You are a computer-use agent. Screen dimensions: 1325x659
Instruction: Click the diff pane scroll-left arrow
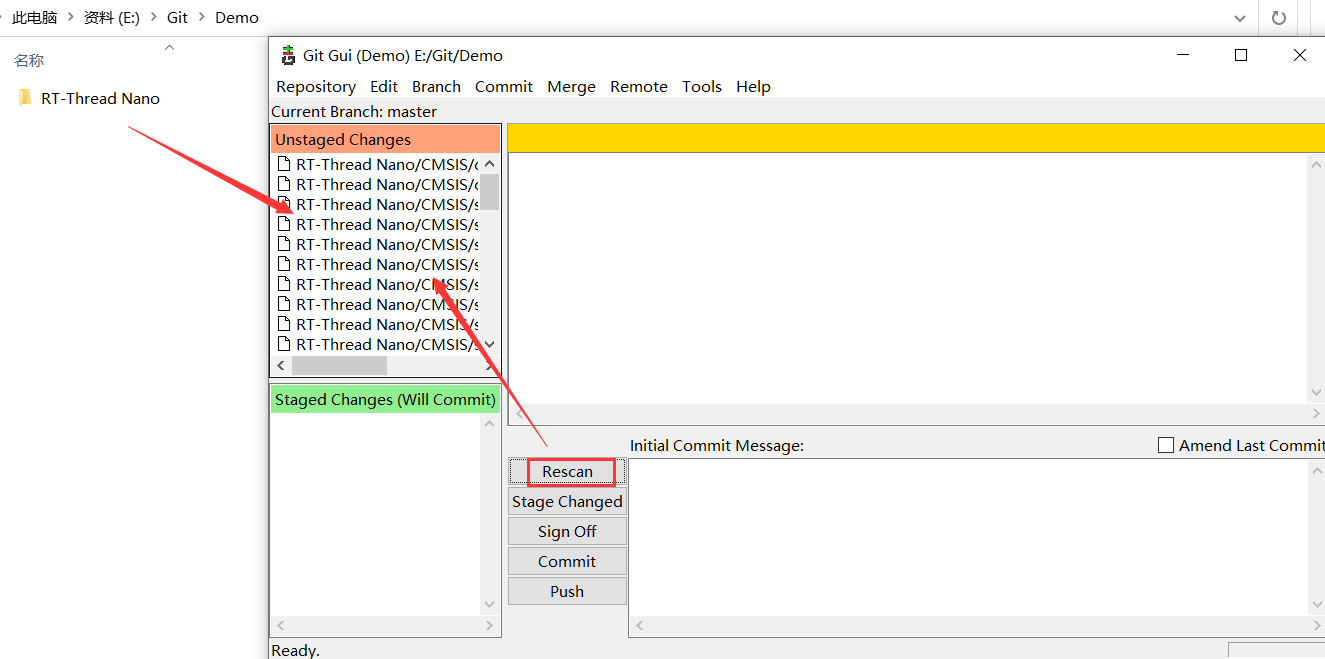point(519,414)
